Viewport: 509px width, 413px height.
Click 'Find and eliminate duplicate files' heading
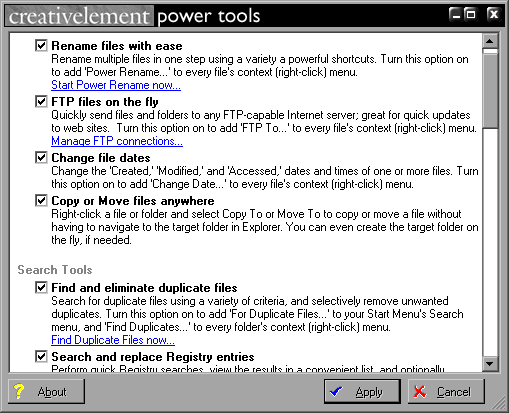(x=144, y=288)
